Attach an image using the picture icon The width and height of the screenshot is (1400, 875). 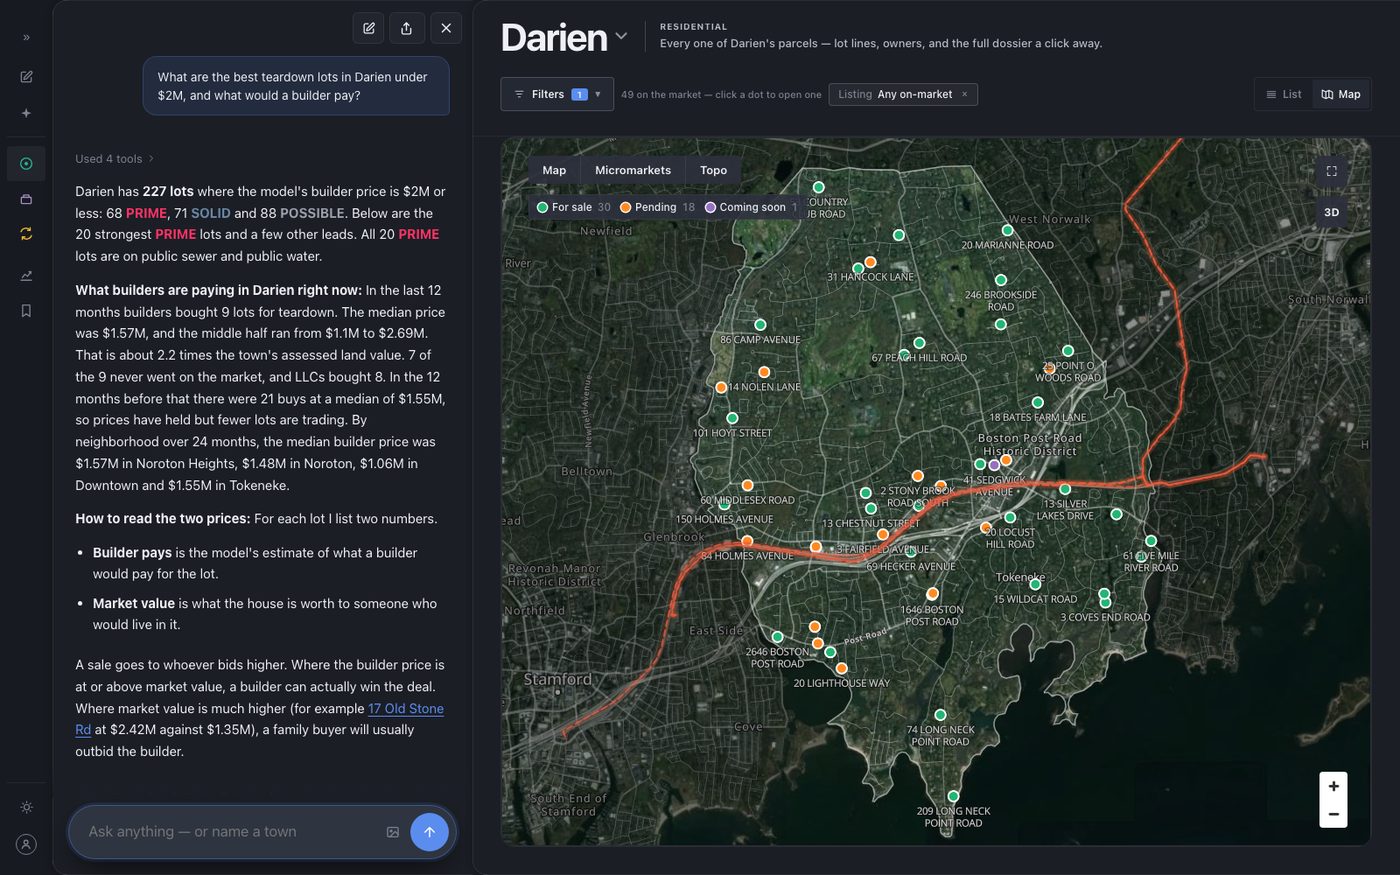(393, 832)
